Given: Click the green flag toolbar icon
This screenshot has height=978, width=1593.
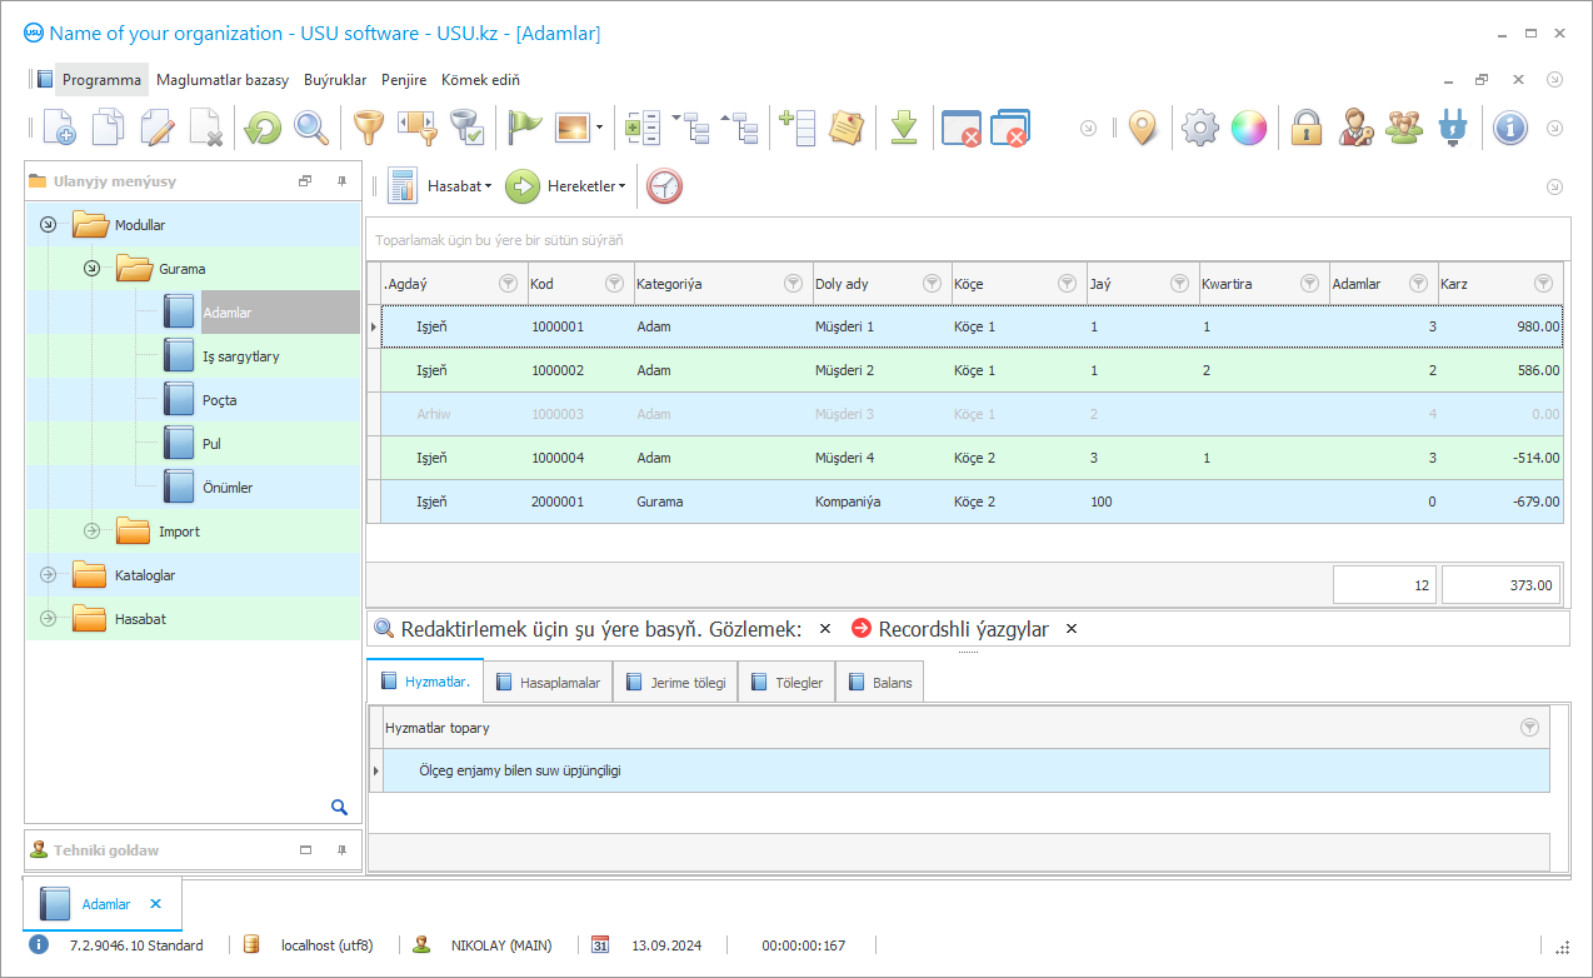Looking at the screenshot, I should click(523, 128).
